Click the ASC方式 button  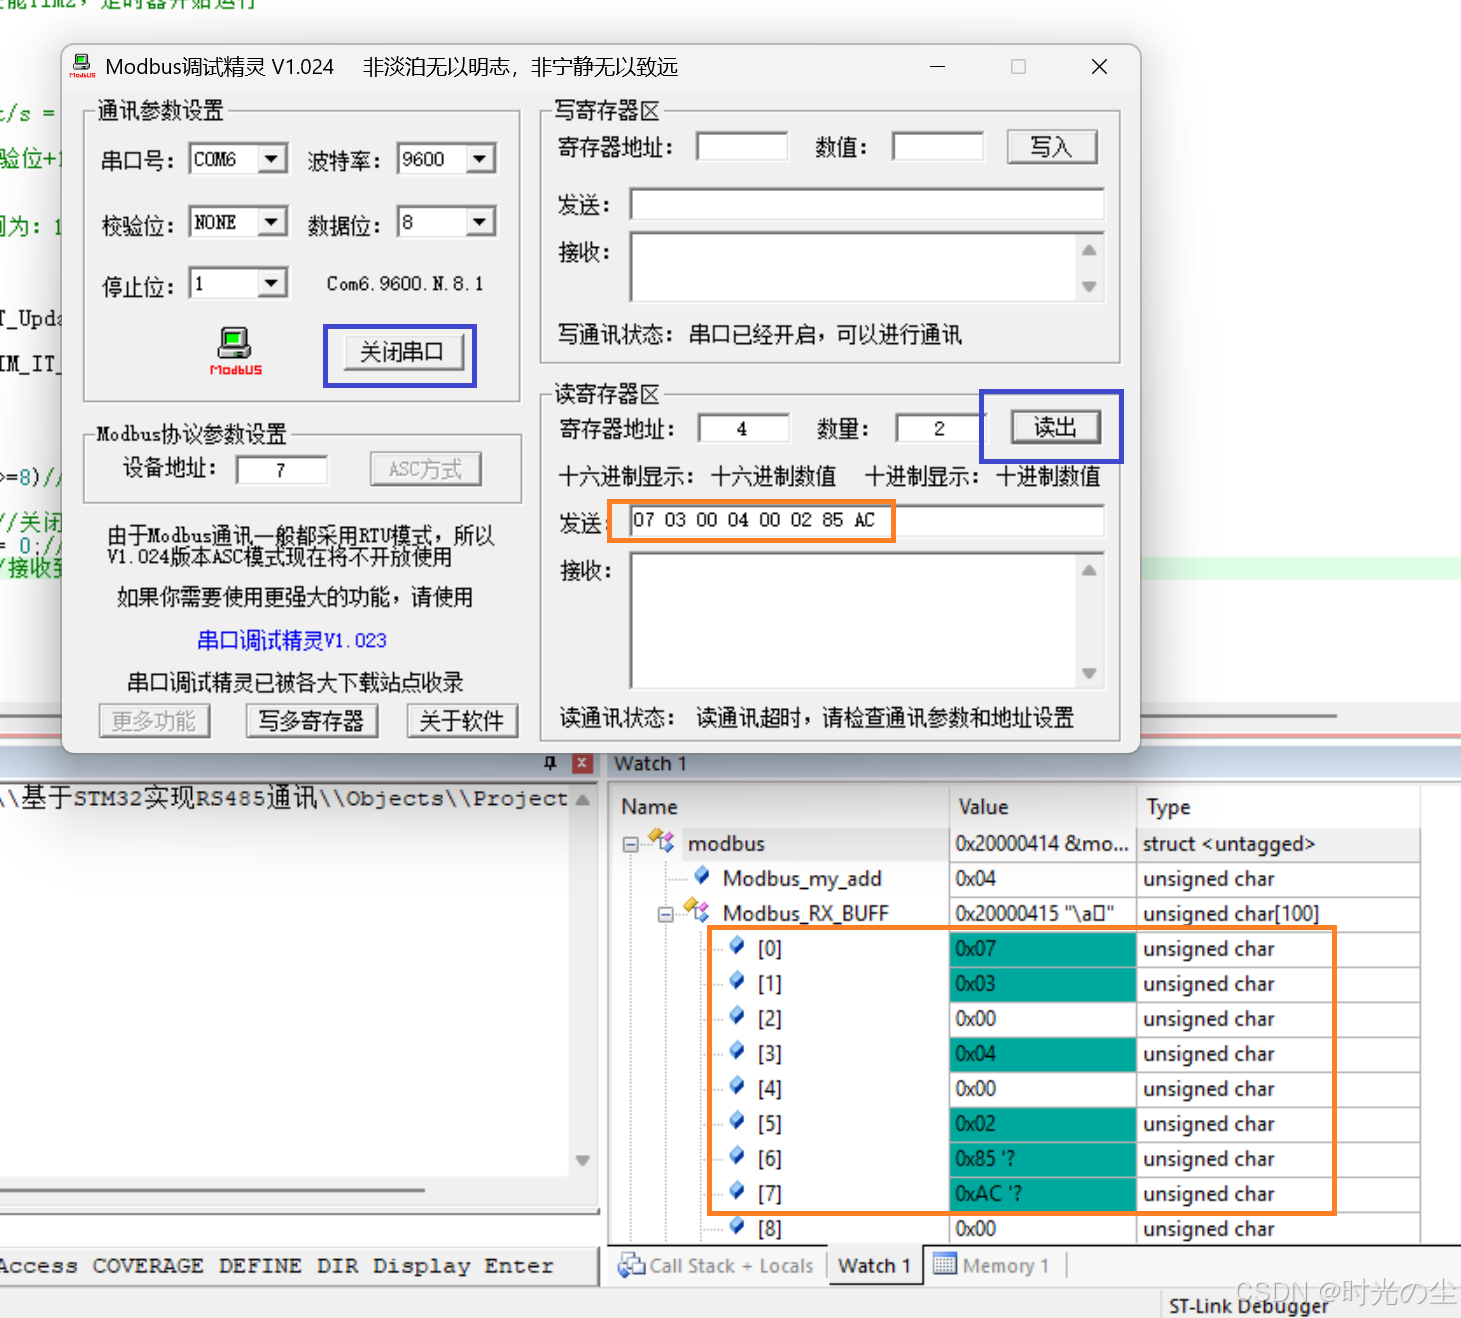(426, 469)
